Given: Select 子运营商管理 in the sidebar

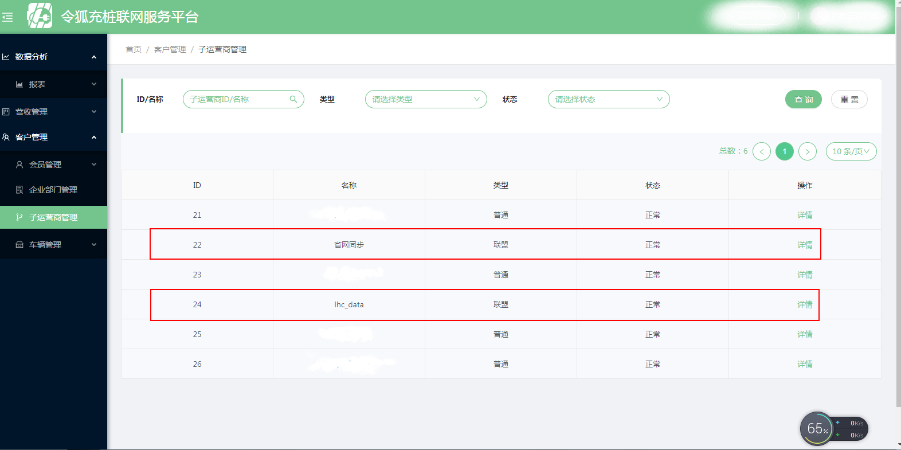Looking at the screenshot, I should 53,216.
